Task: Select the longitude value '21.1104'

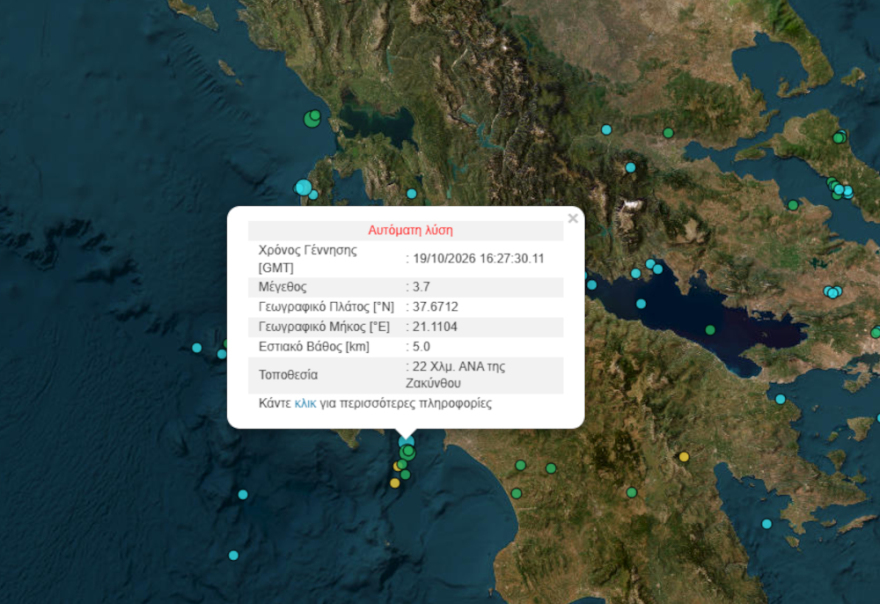Action: (x=435, y=327)
